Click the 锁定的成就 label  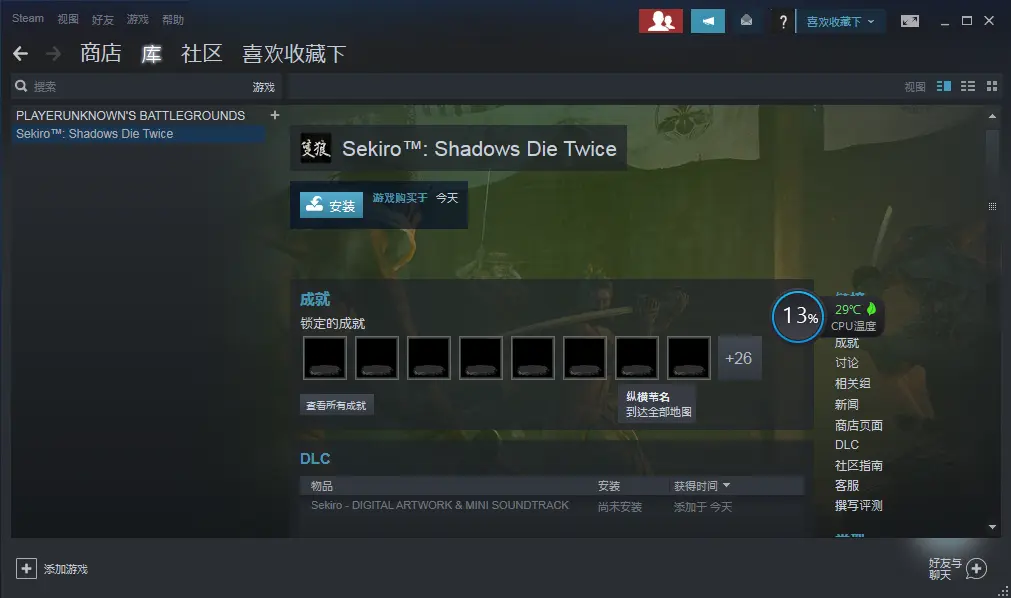tap(333, 323)
